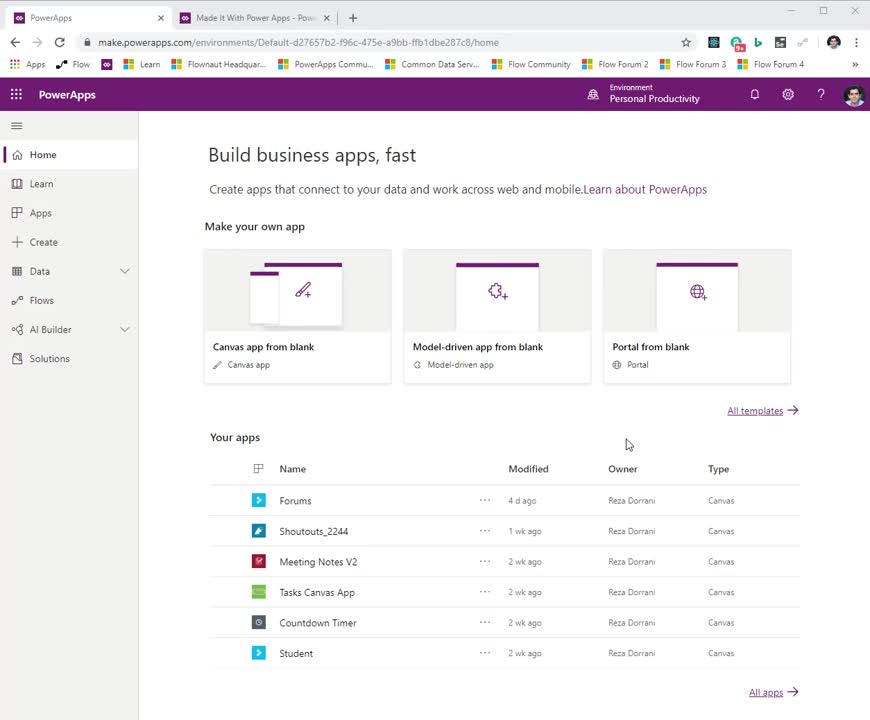Image resolution: width=870 pixels, height=720 pixels.
Task: Click the Countdown Timer app icon
Action: coord(259,622)
